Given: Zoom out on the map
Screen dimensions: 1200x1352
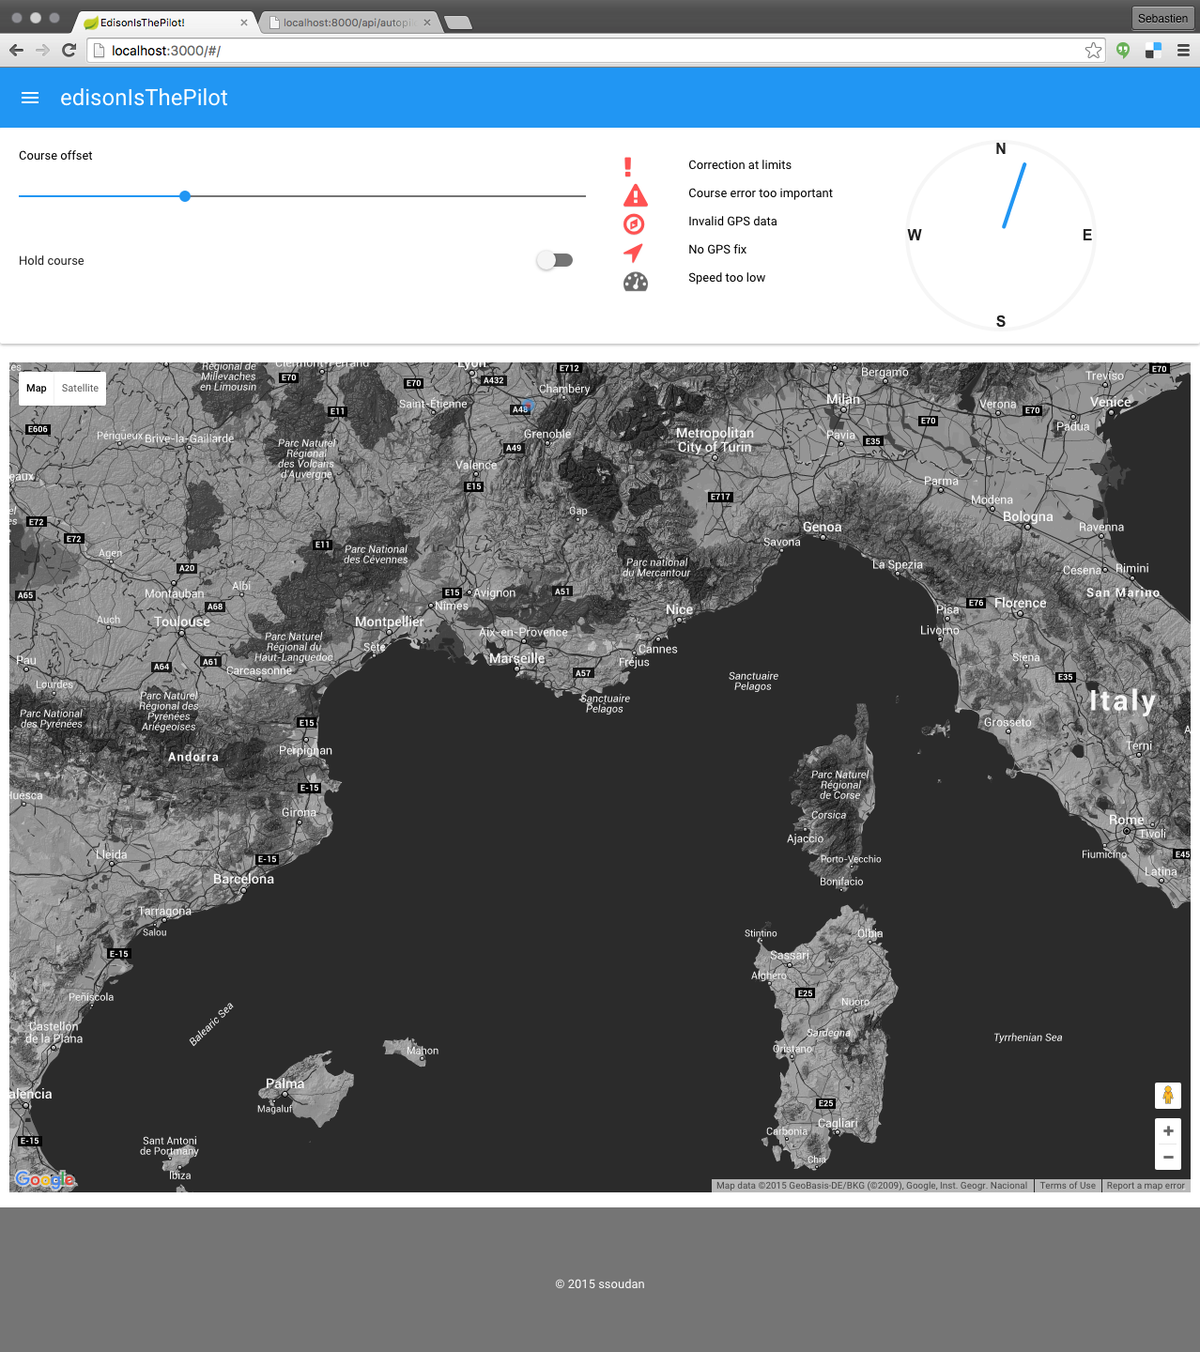Looking at the screenshot, I should pyautogui.click(x=1167, y=1157).
